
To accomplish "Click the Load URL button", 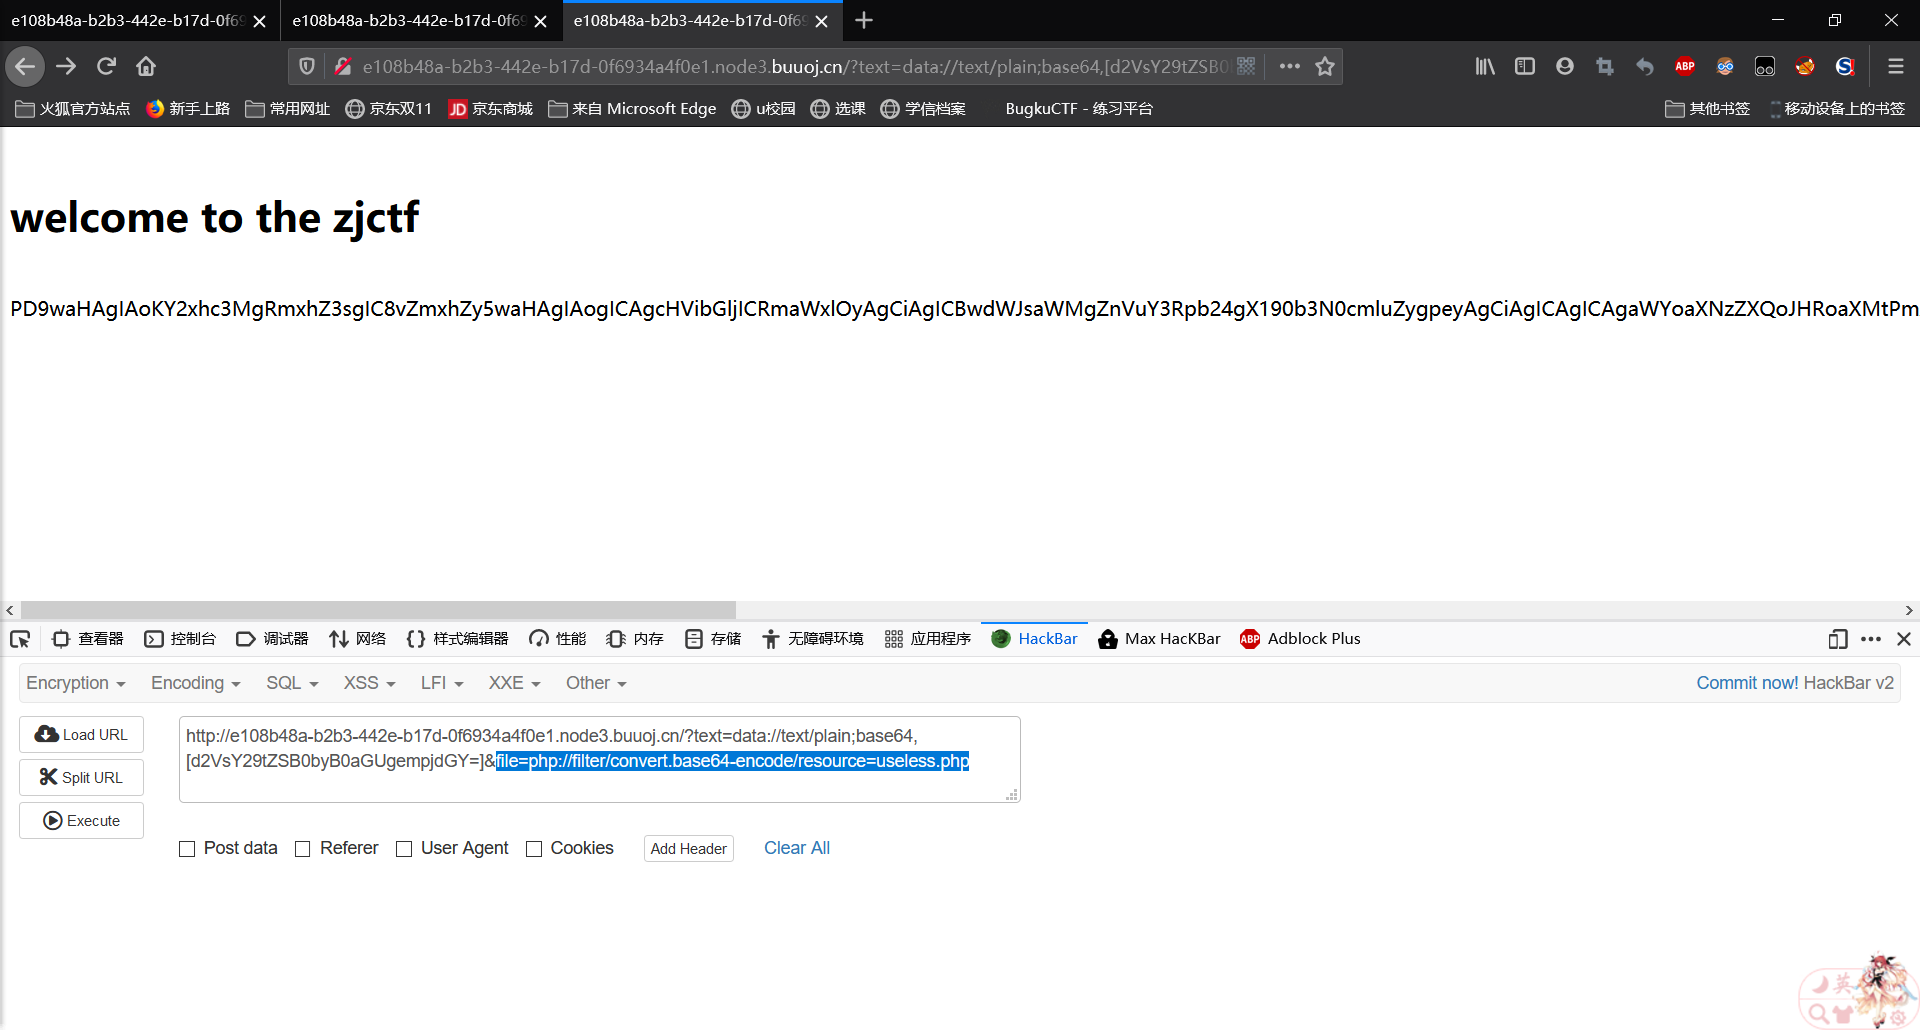I will tap(81, 734).
